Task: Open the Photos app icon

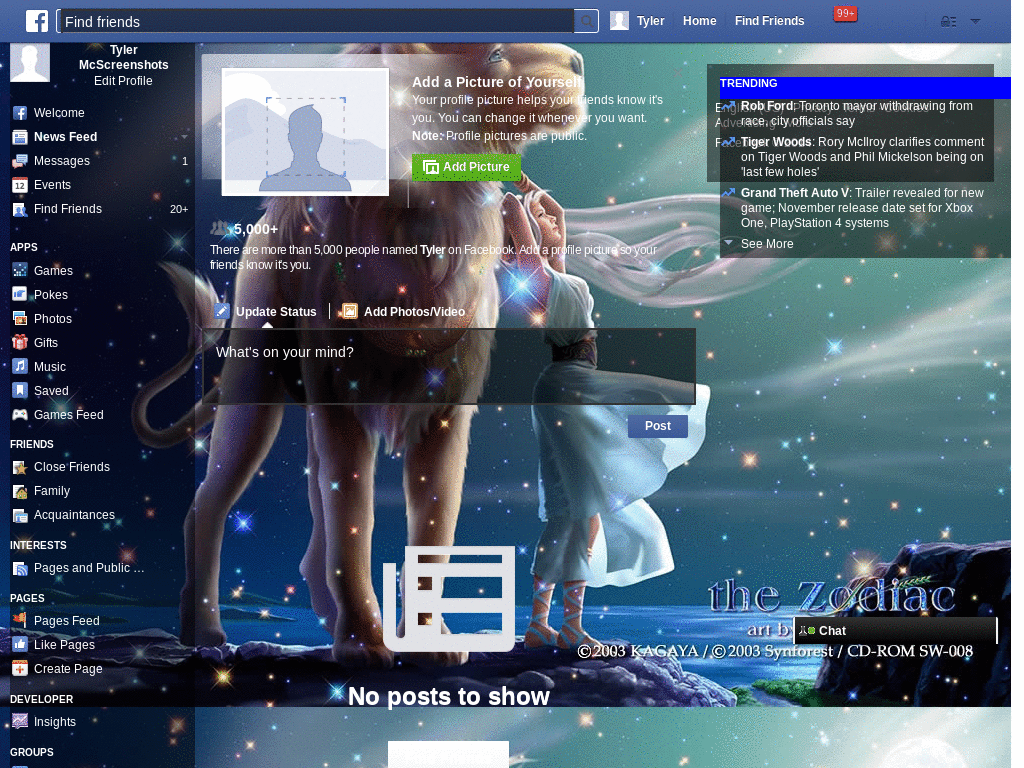Action: point(20,318)
